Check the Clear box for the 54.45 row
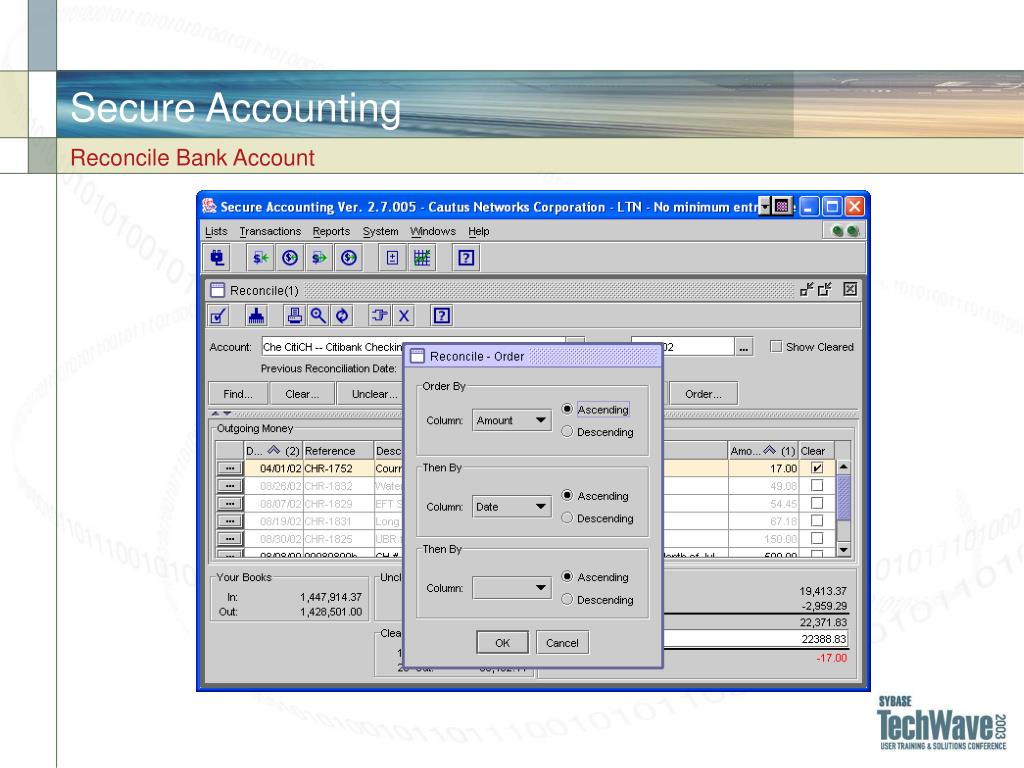1024x768 pixels. pyautogui.click(x=816, y=504)
